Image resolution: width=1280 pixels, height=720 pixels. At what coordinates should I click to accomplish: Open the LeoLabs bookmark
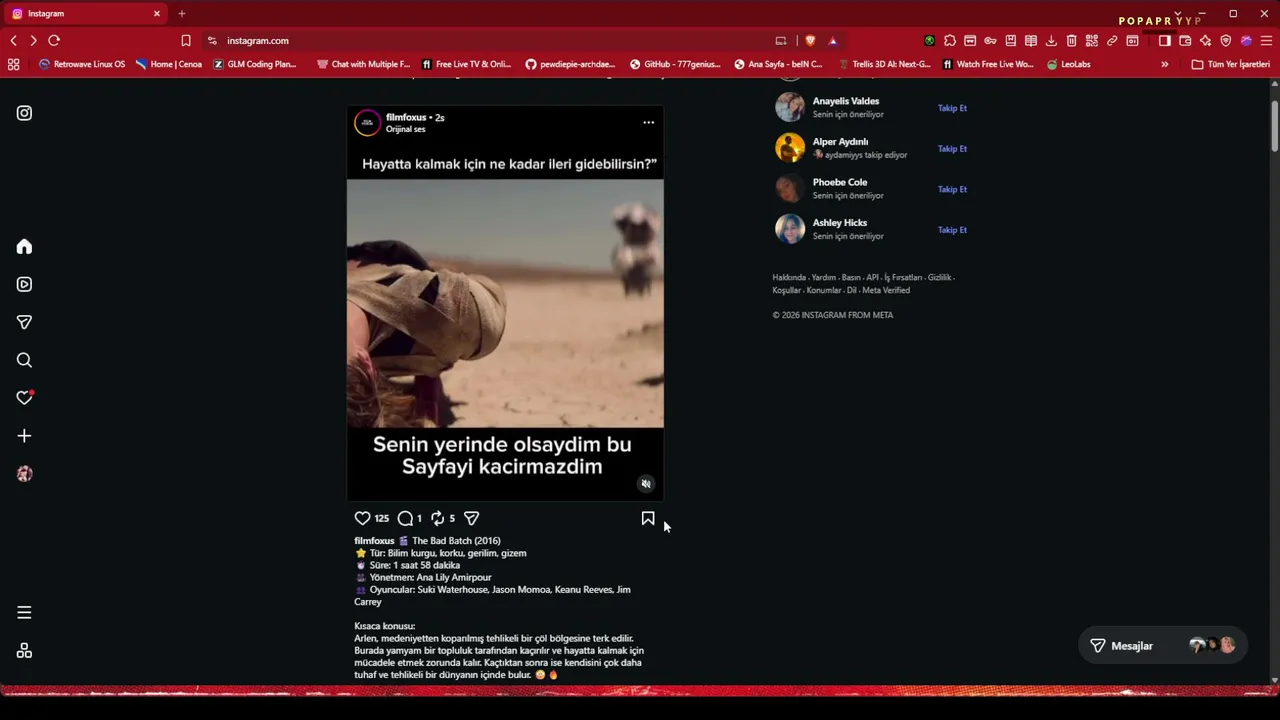coord(1068,64)
